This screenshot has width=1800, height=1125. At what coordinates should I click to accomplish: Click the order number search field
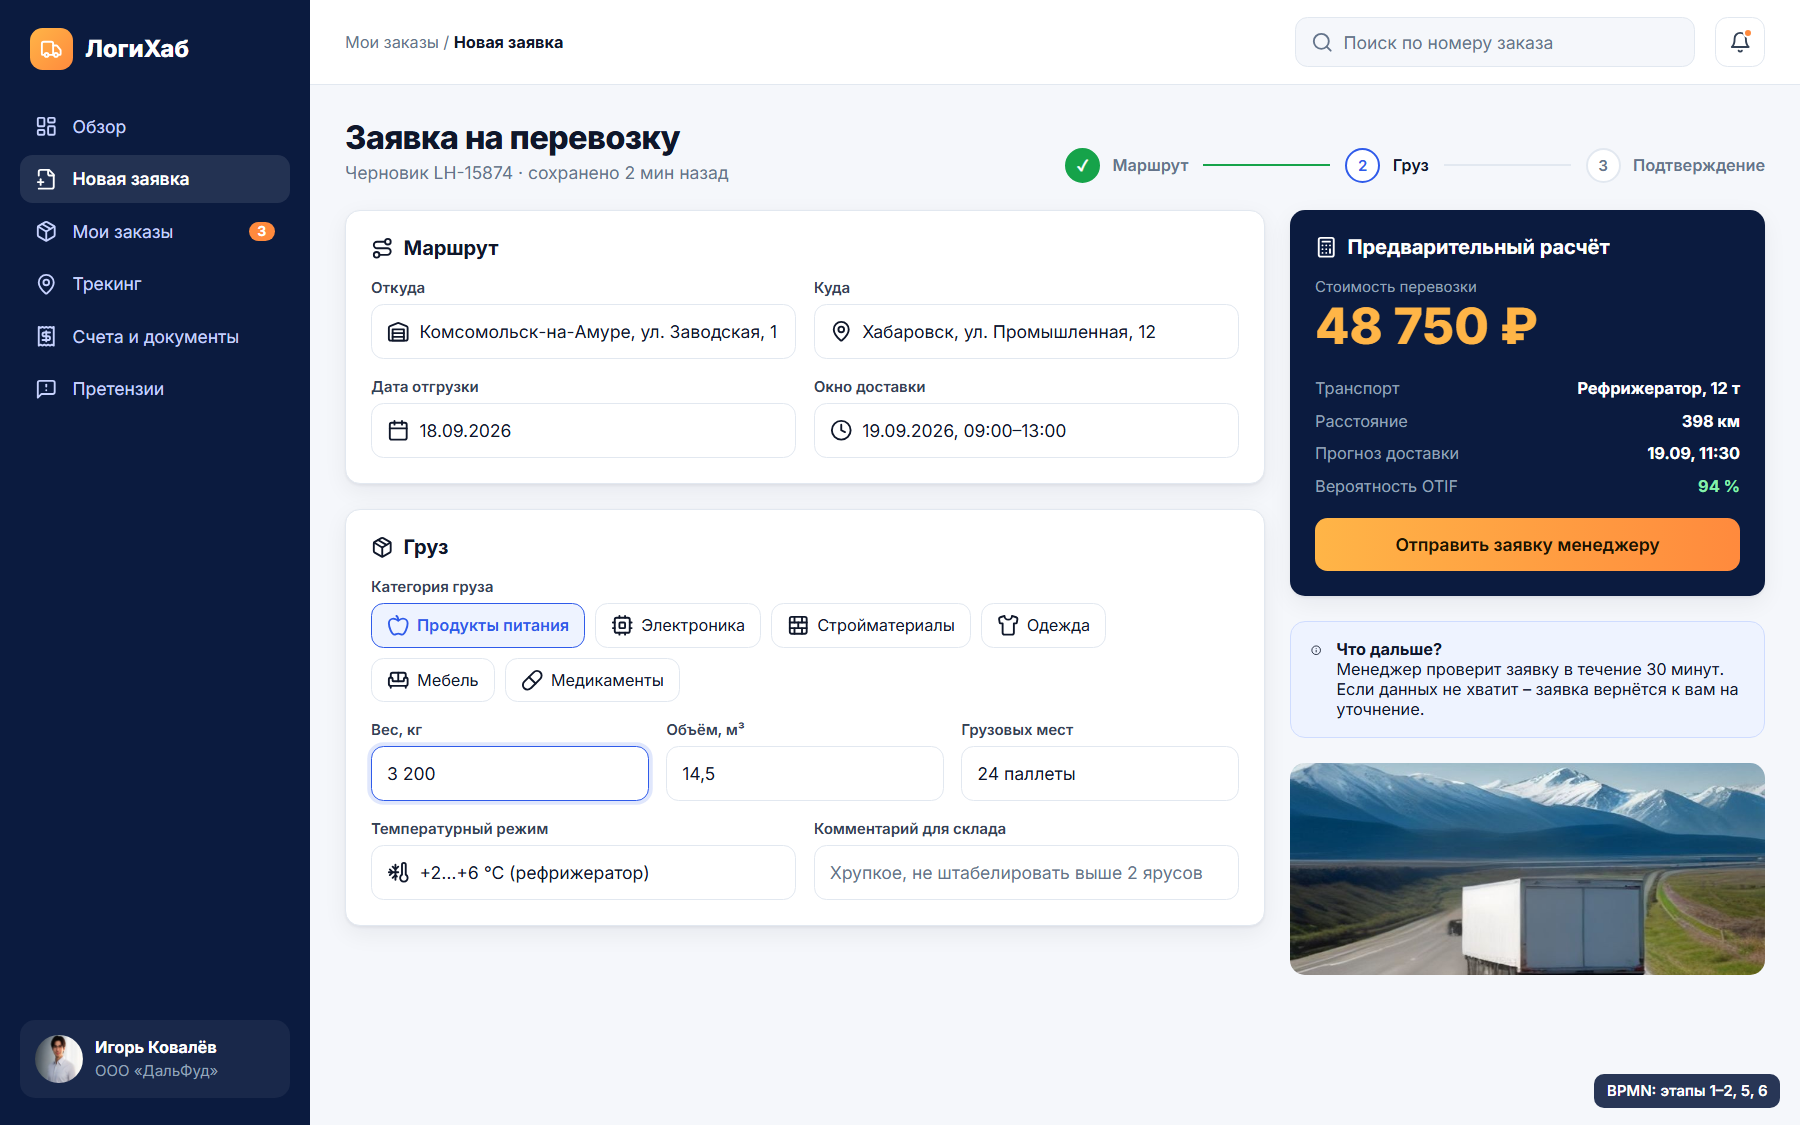click(1495, 42)
